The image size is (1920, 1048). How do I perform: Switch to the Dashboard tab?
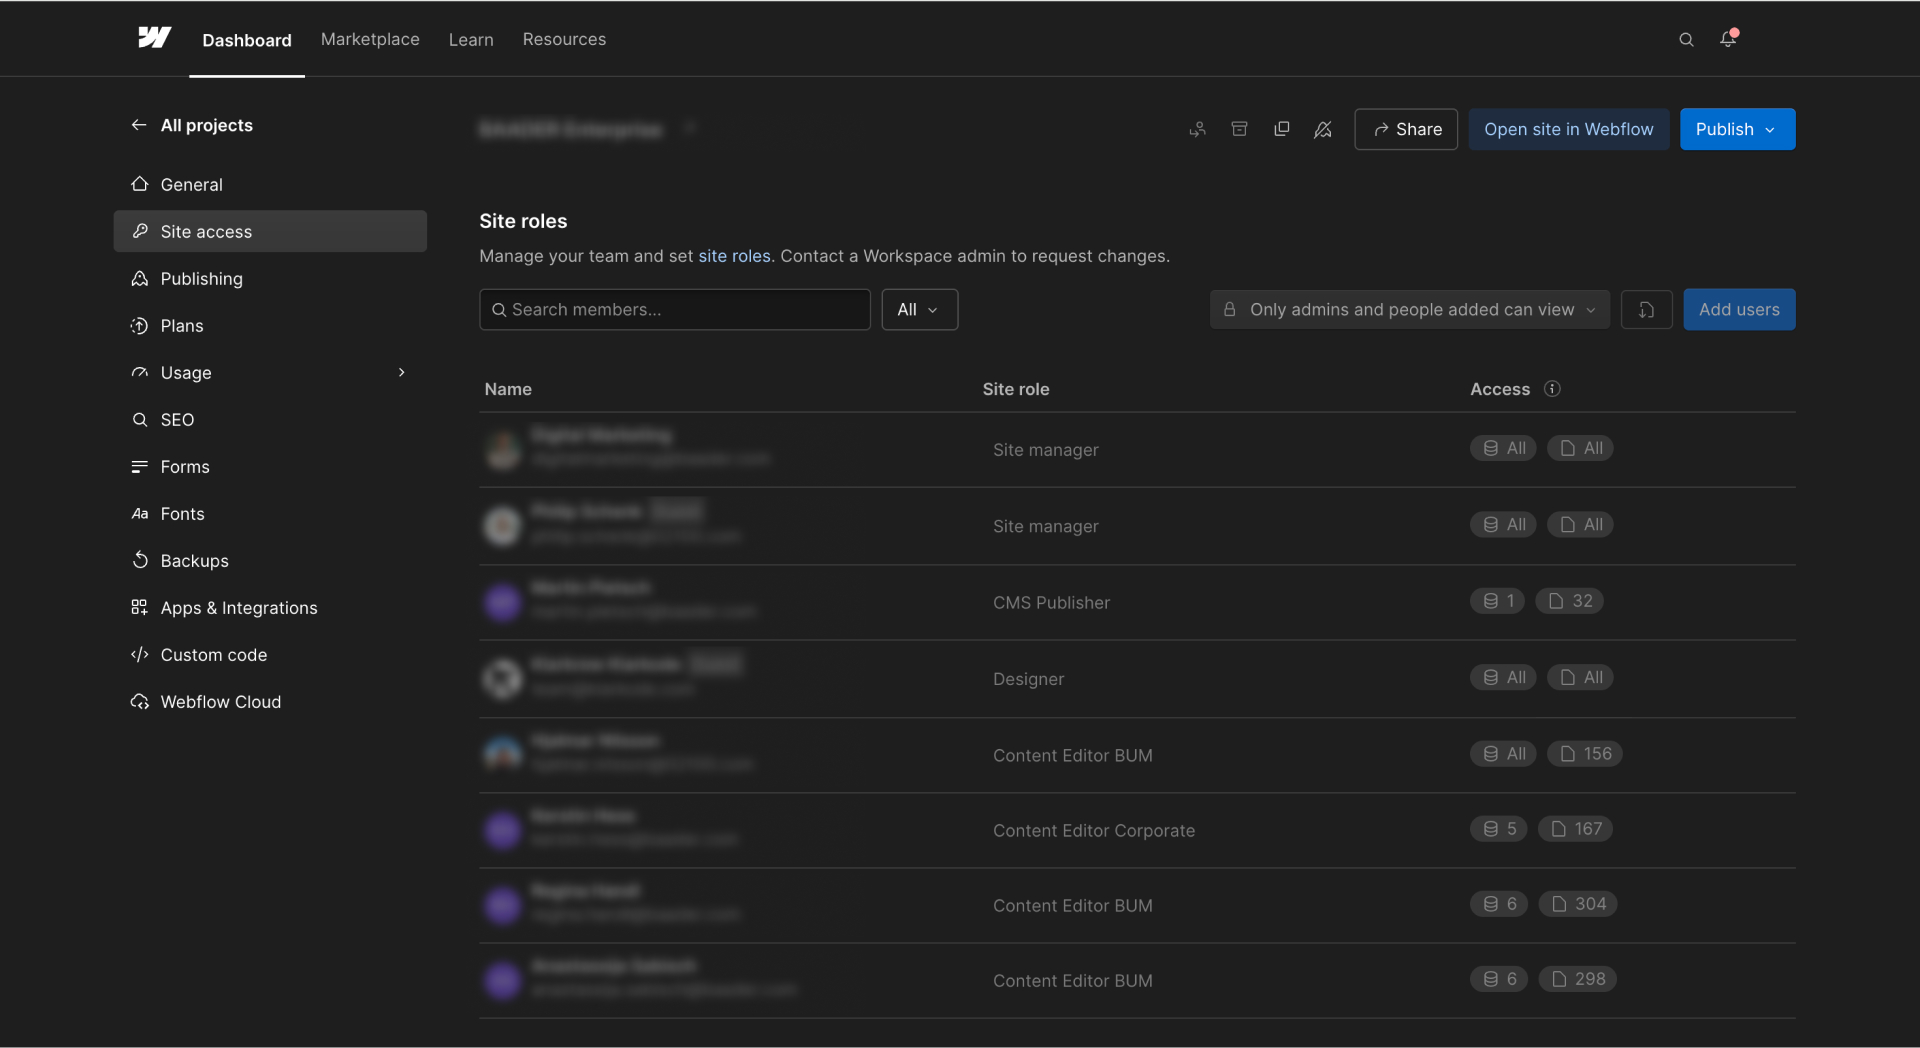[x=247, y=40]
